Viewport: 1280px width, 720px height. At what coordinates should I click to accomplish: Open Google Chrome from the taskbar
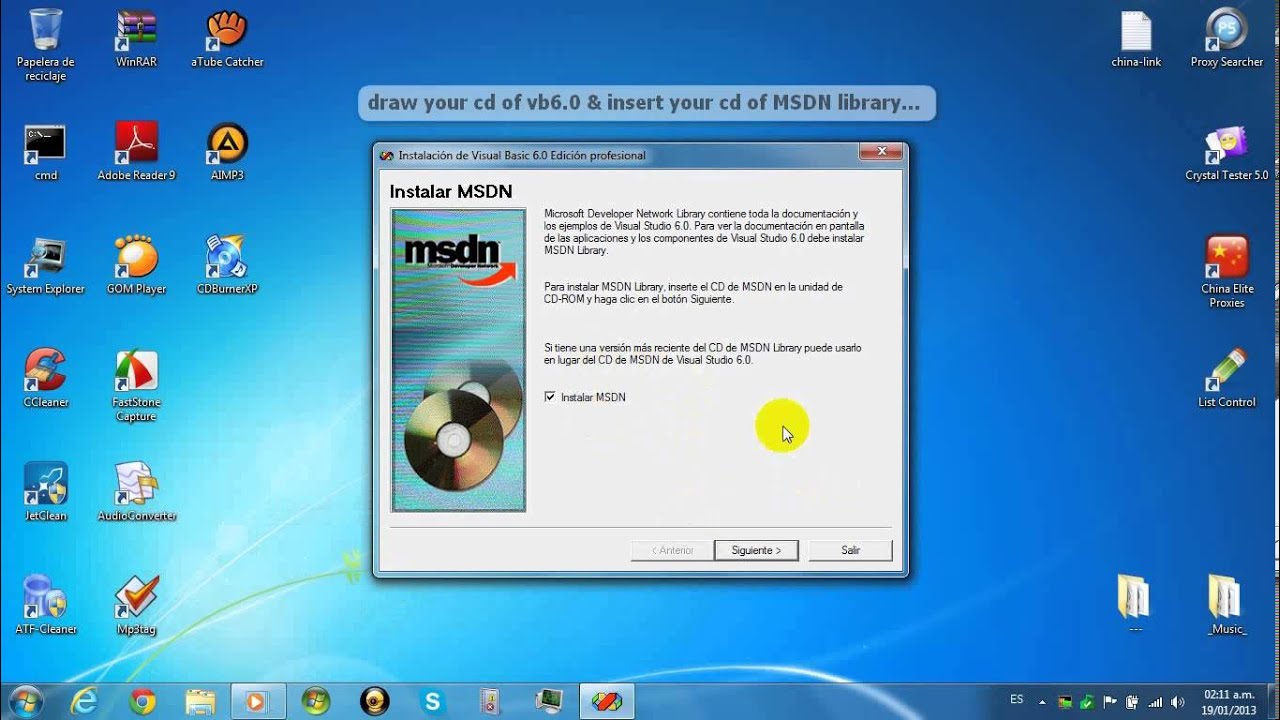click(x=142, y=702)
